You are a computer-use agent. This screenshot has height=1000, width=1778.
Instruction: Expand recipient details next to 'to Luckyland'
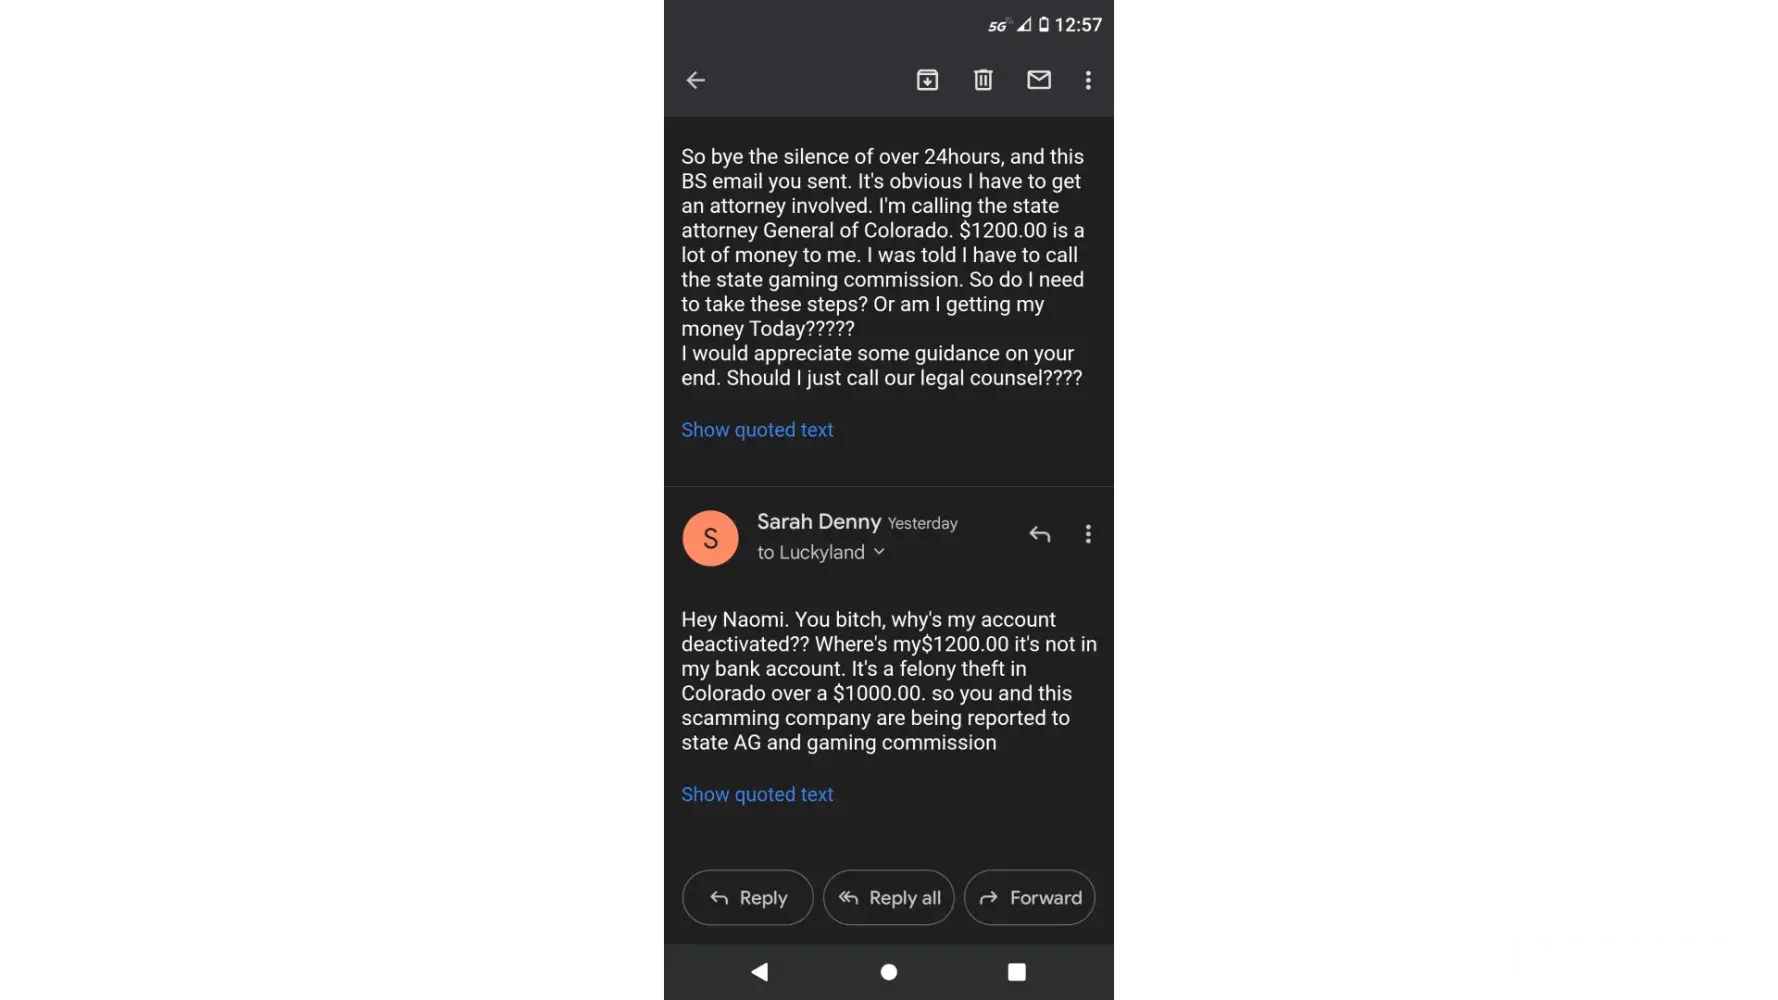[879, 552]
